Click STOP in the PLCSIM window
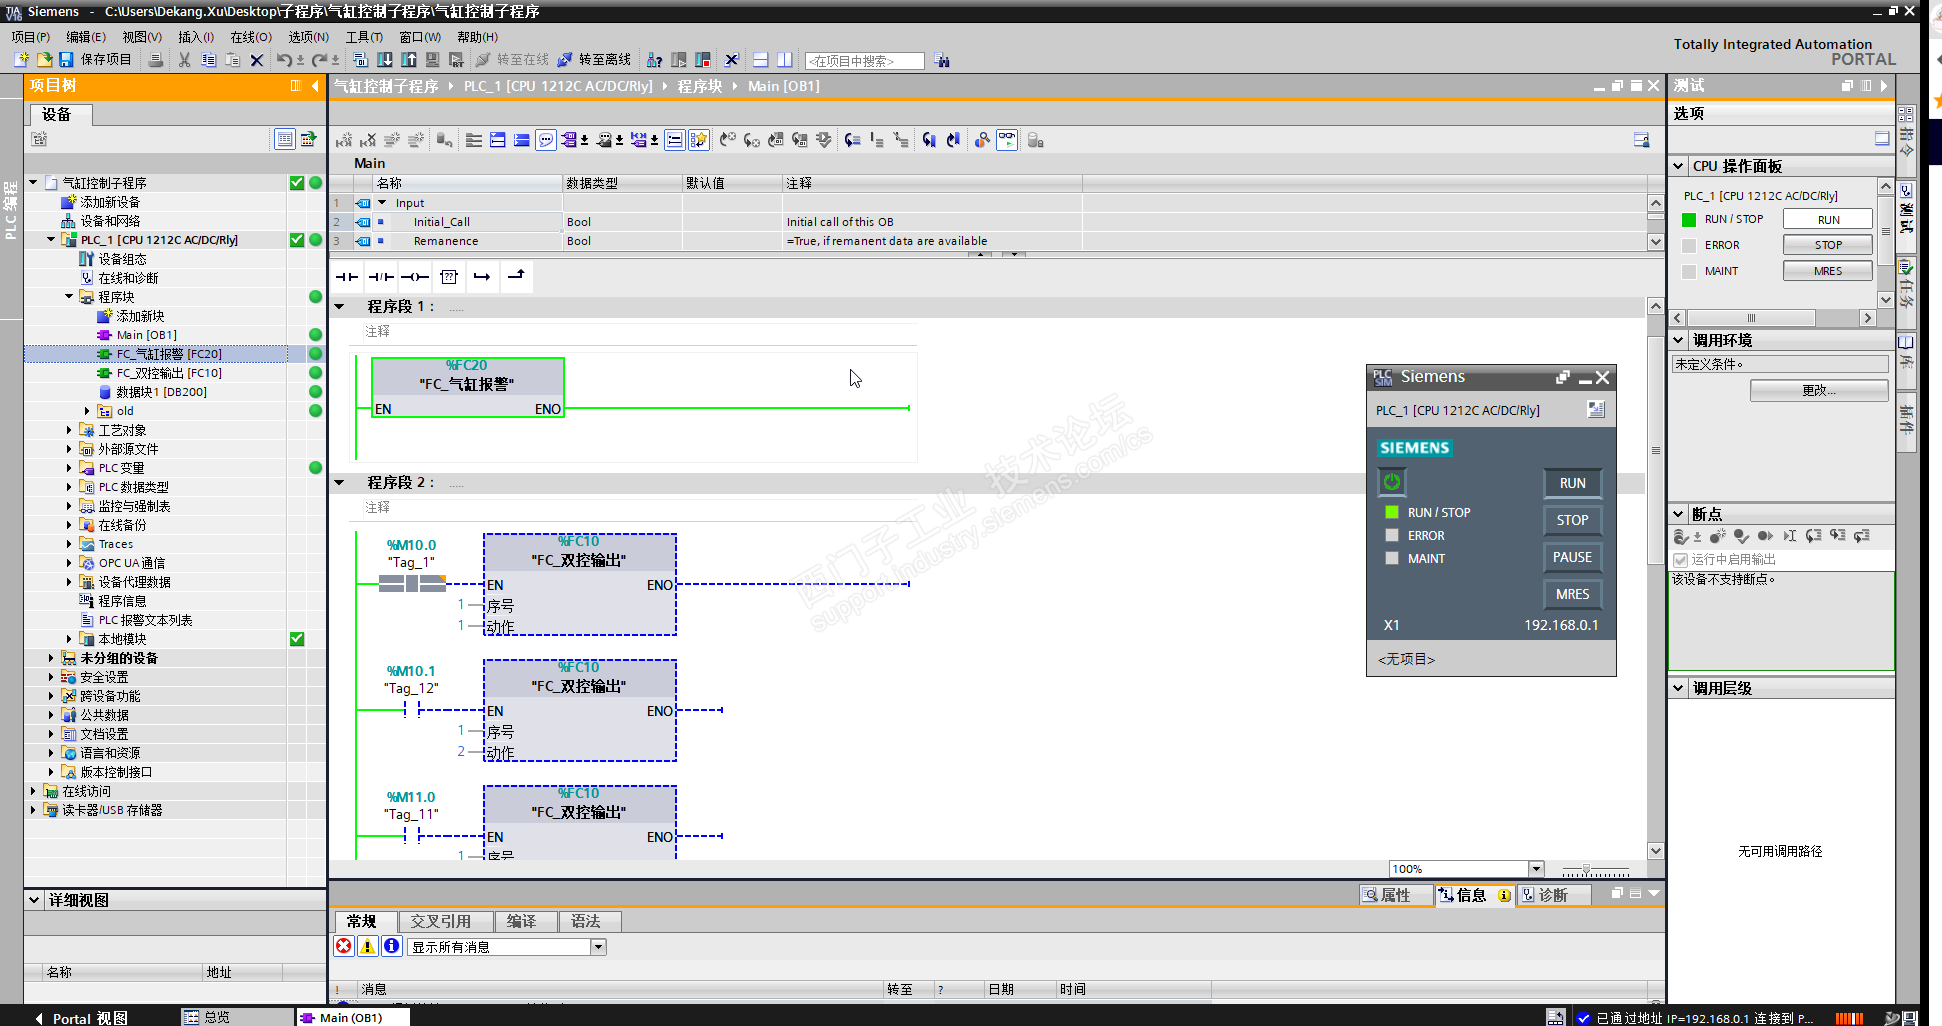Image resolution: width=1942 pixels, height=1026 pixels. [x=1572, y=520]
